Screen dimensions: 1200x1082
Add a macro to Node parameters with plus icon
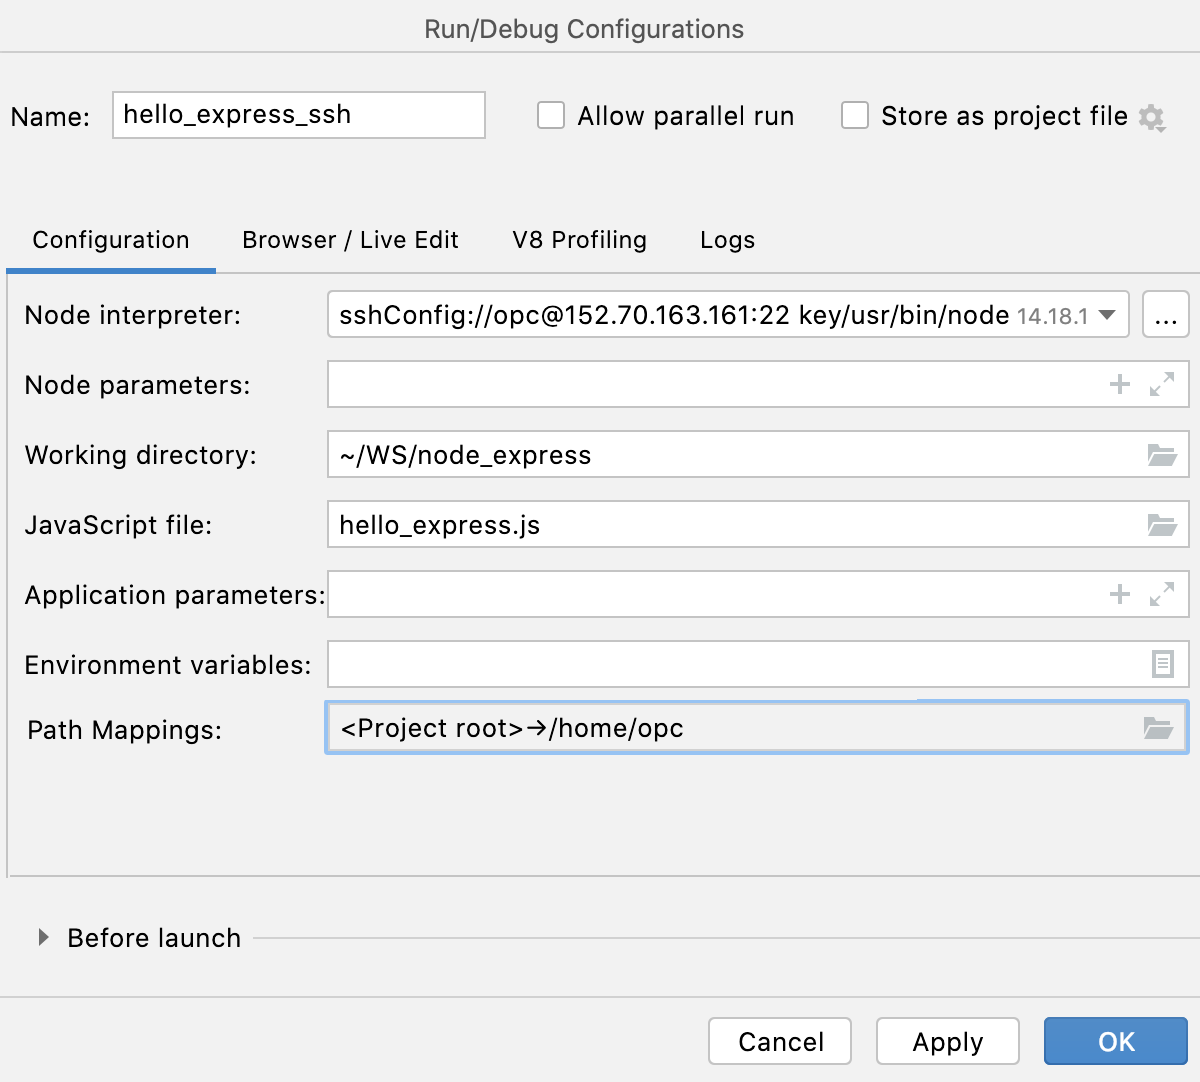tap(1119, 384)
